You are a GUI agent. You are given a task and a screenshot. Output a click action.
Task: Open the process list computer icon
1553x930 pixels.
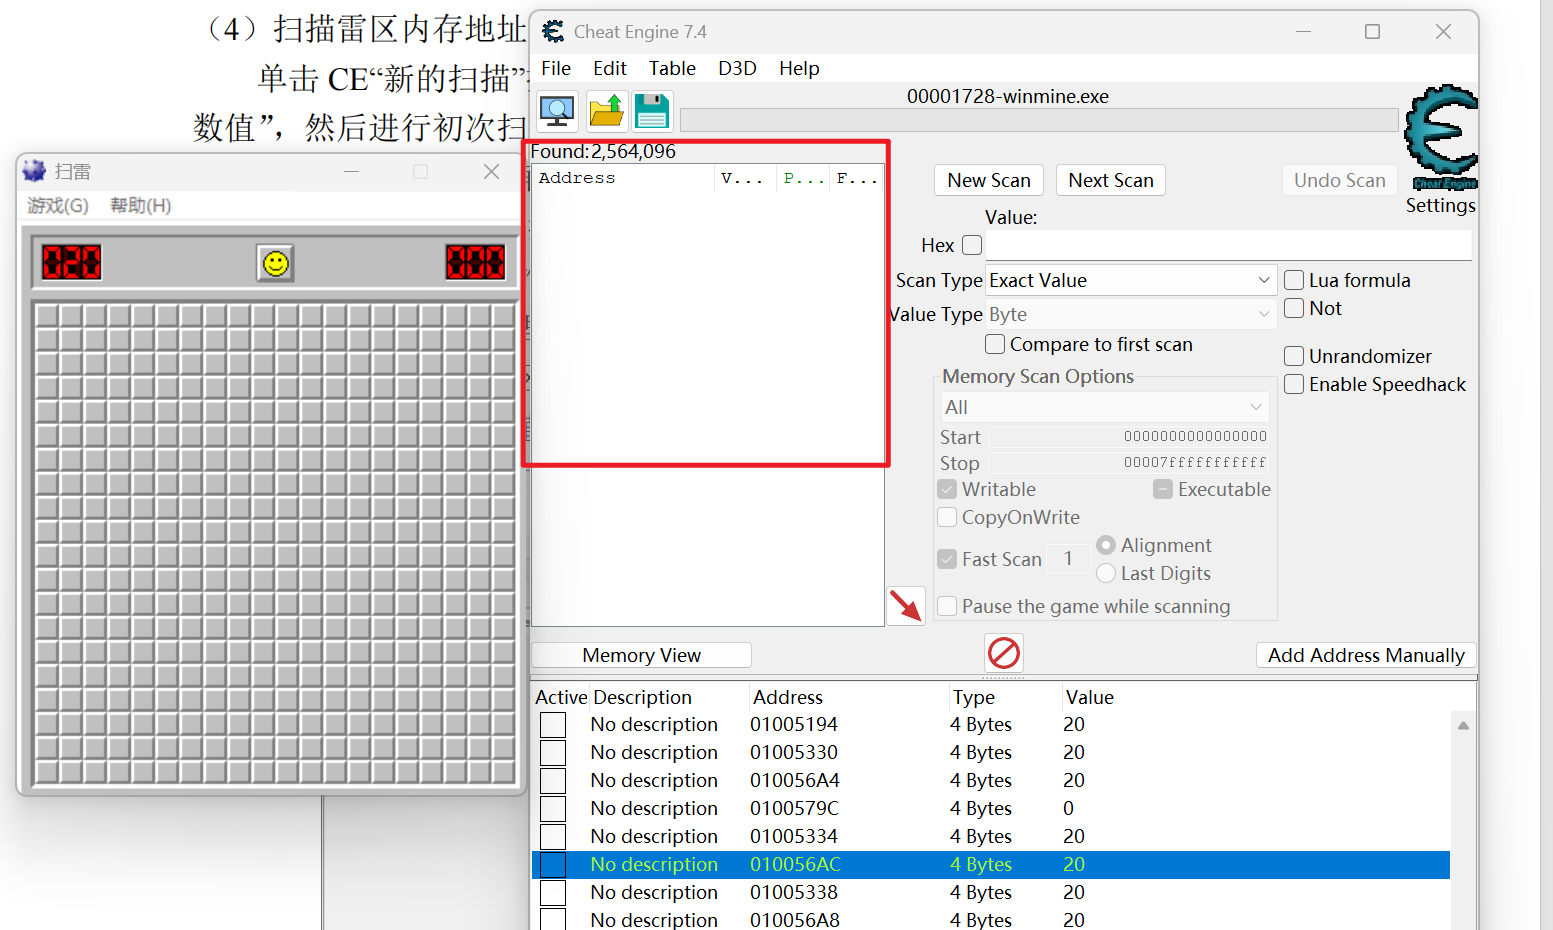[557, 111]
